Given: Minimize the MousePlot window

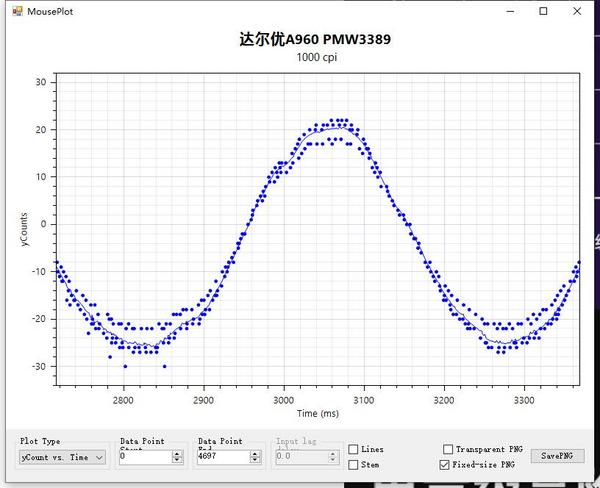Looking at the screenshot, I should click(x=510, y=11).
